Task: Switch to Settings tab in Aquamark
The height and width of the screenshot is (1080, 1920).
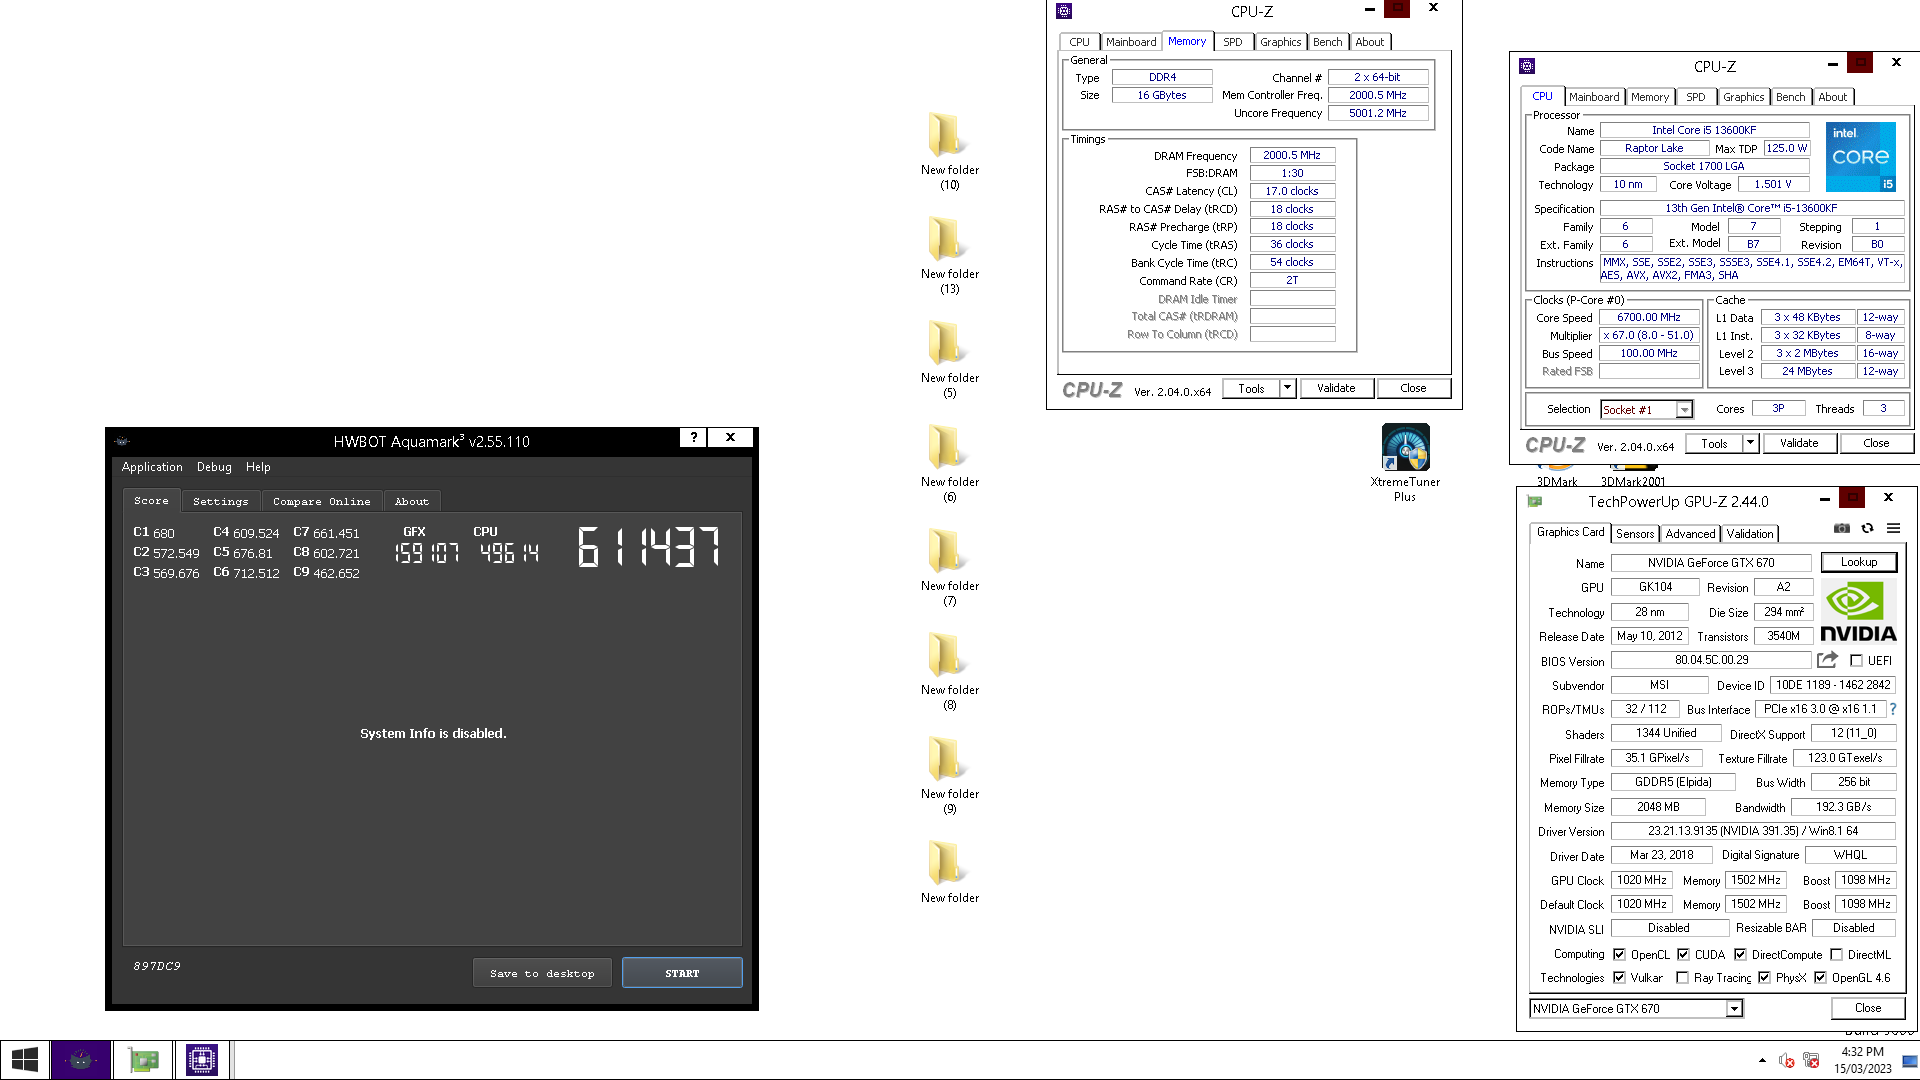Action: pyautogui.click(x=220, y=501)
